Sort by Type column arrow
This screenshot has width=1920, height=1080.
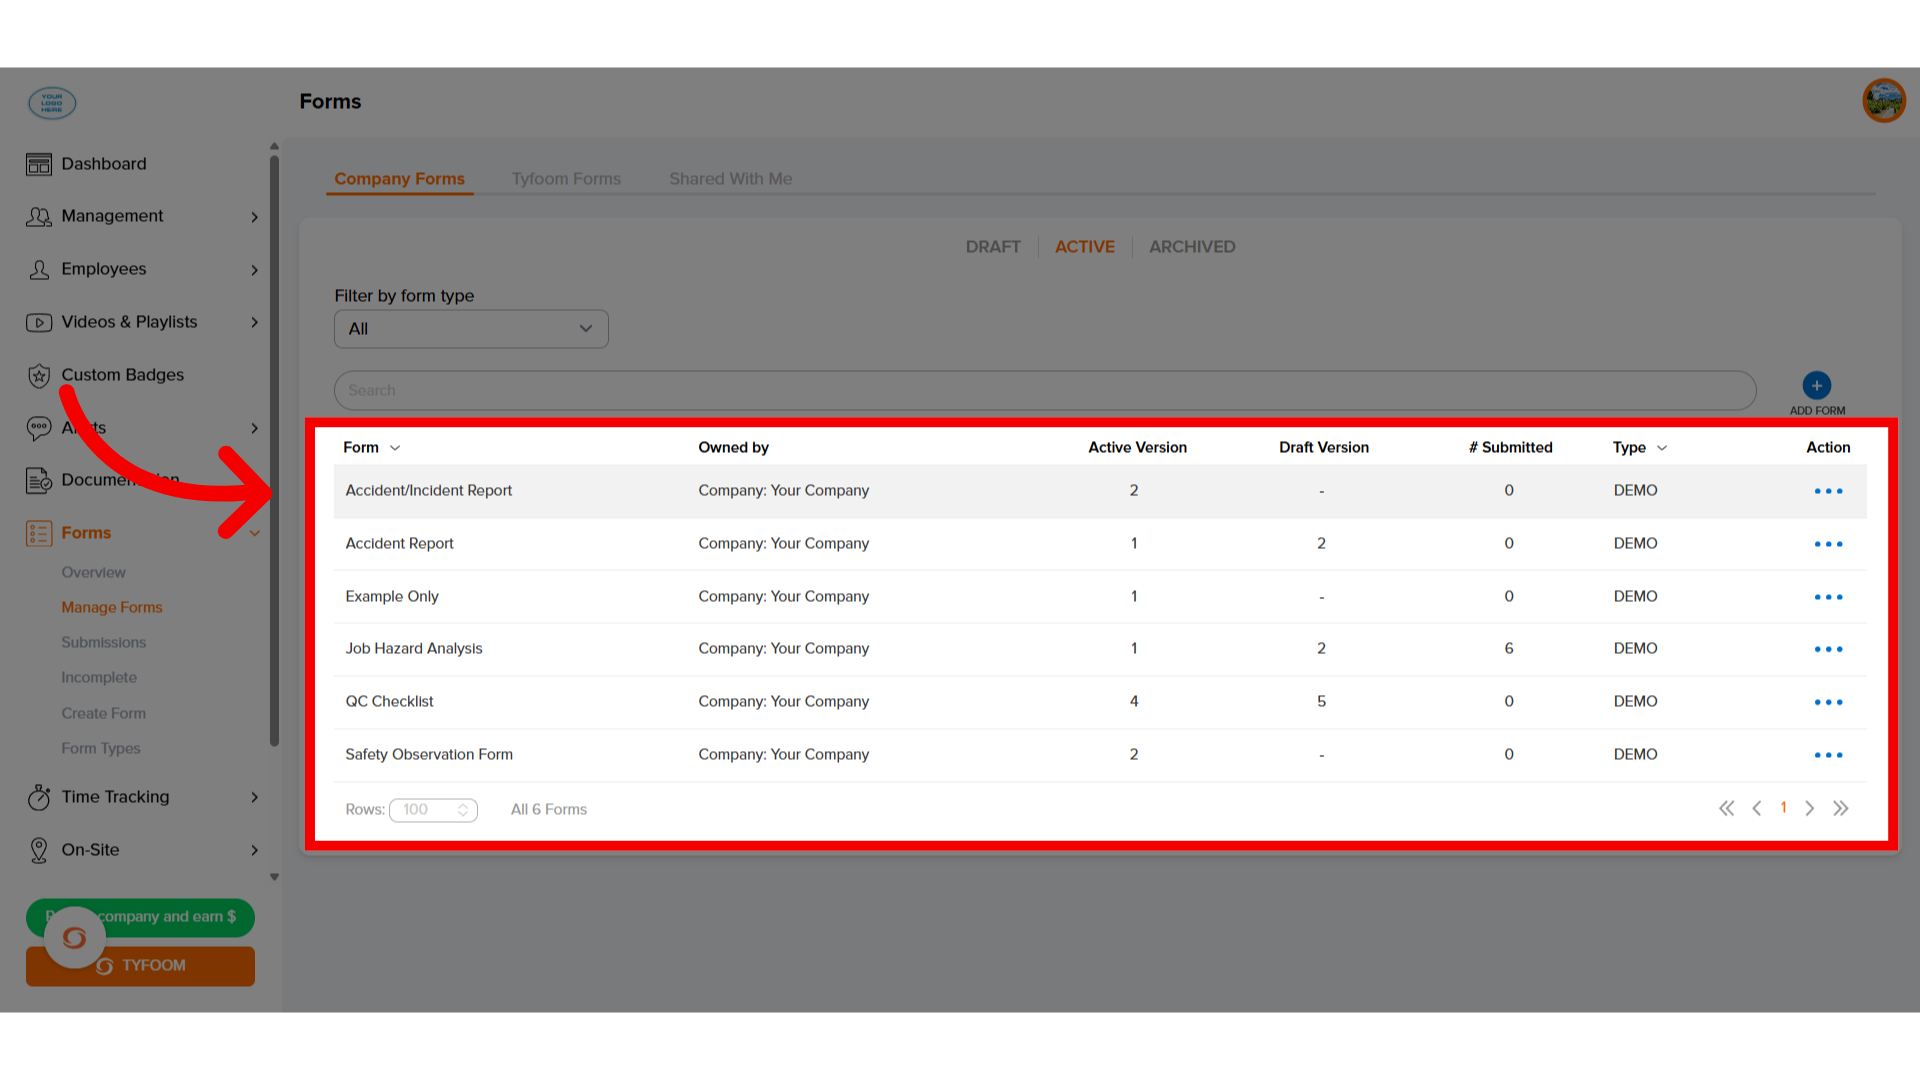(x=1662, y=448)
